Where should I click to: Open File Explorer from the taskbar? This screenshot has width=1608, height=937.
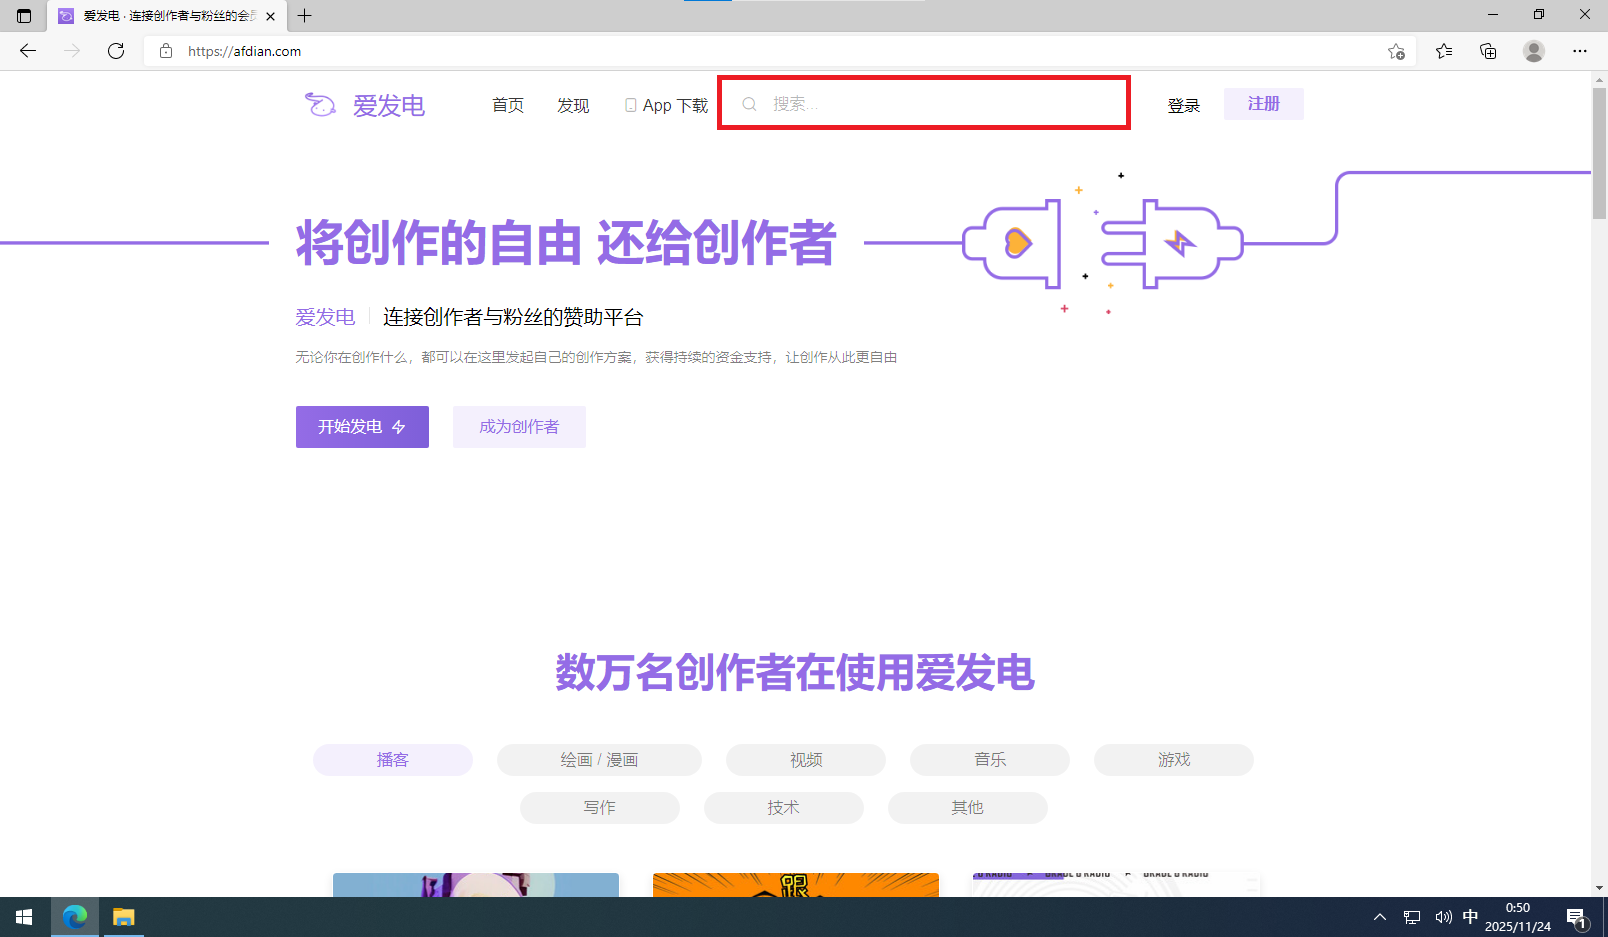point(123,917)
